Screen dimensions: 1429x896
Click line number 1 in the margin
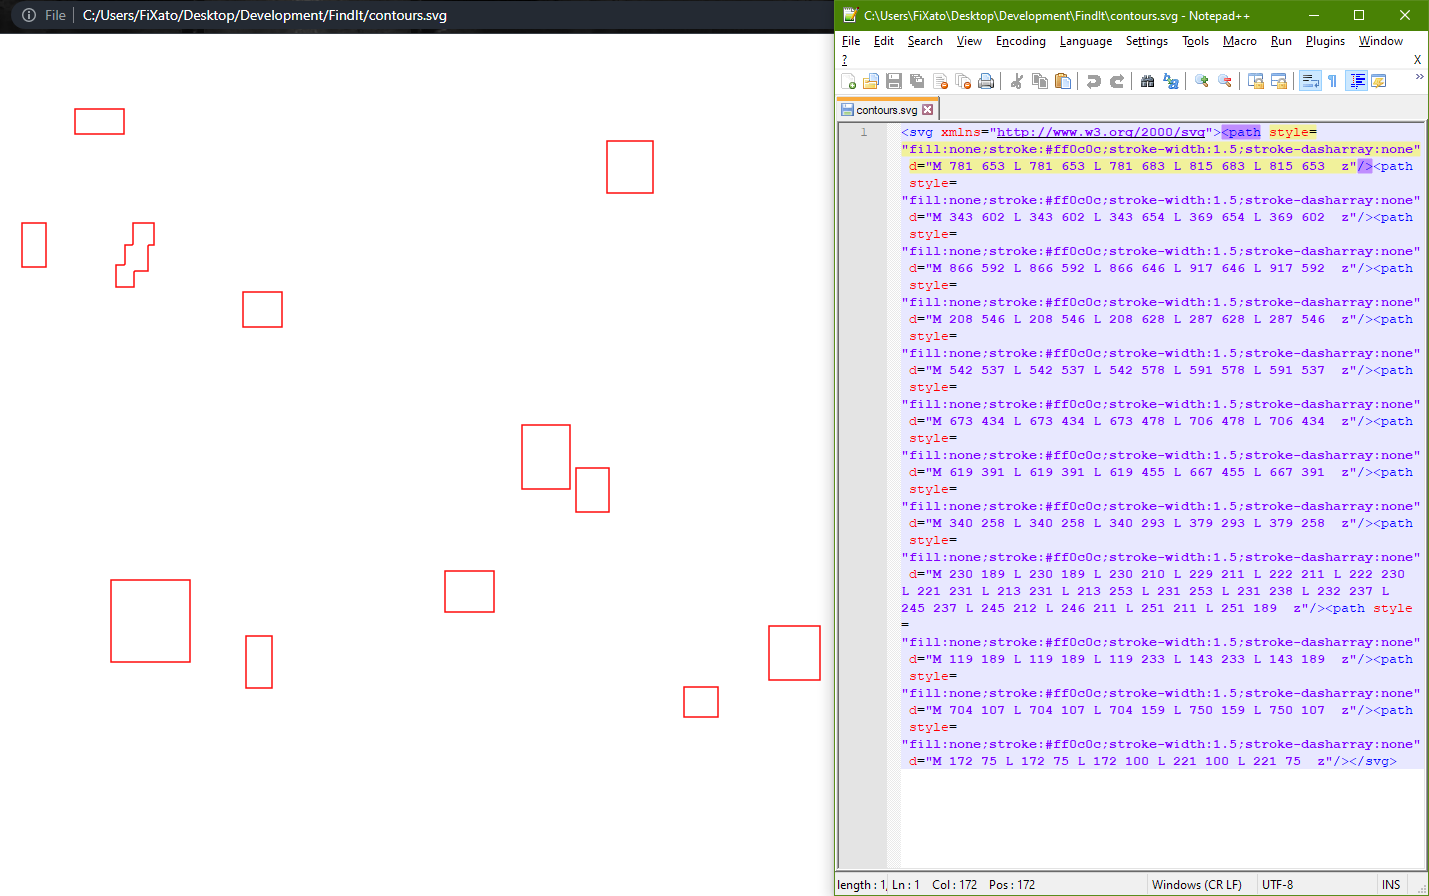tap(864, 132)
